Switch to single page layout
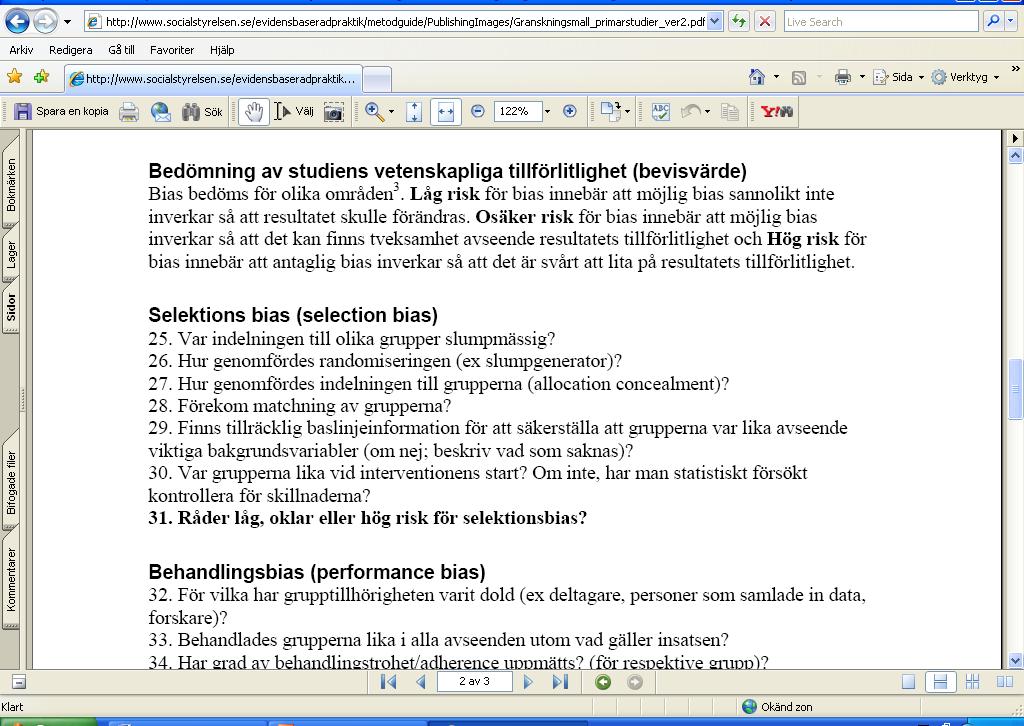 [x=908, y=682]
